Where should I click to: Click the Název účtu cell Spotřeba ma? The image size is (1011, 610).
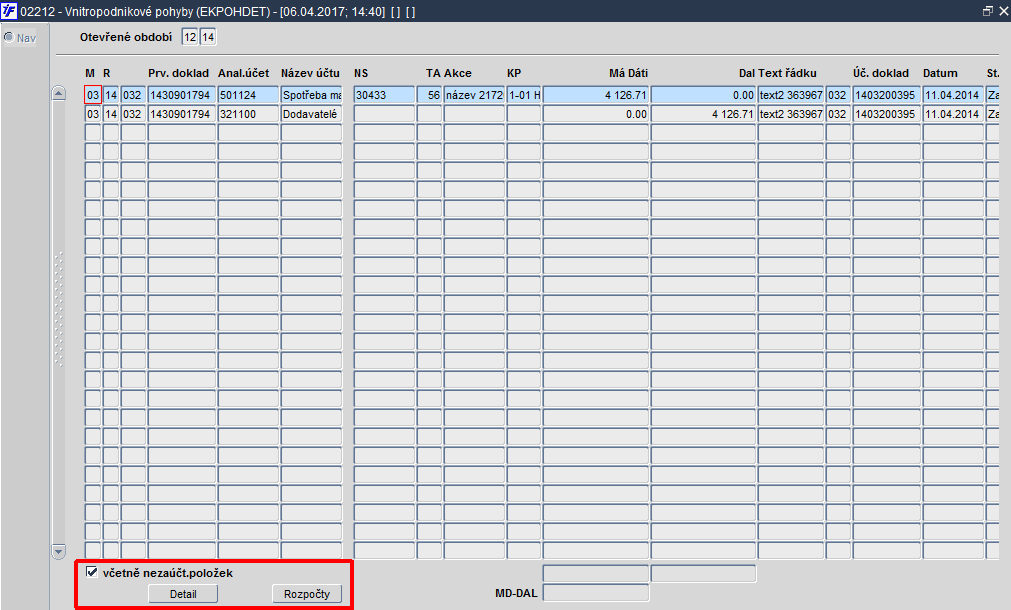pyautogui.click(x=311, y=95)
